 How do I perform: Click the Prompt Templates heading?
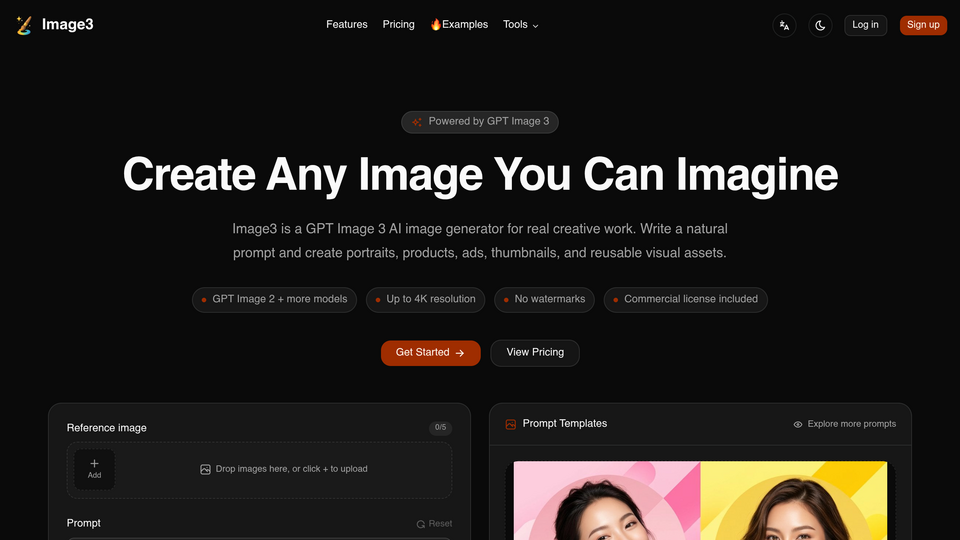tap(564, 424)
